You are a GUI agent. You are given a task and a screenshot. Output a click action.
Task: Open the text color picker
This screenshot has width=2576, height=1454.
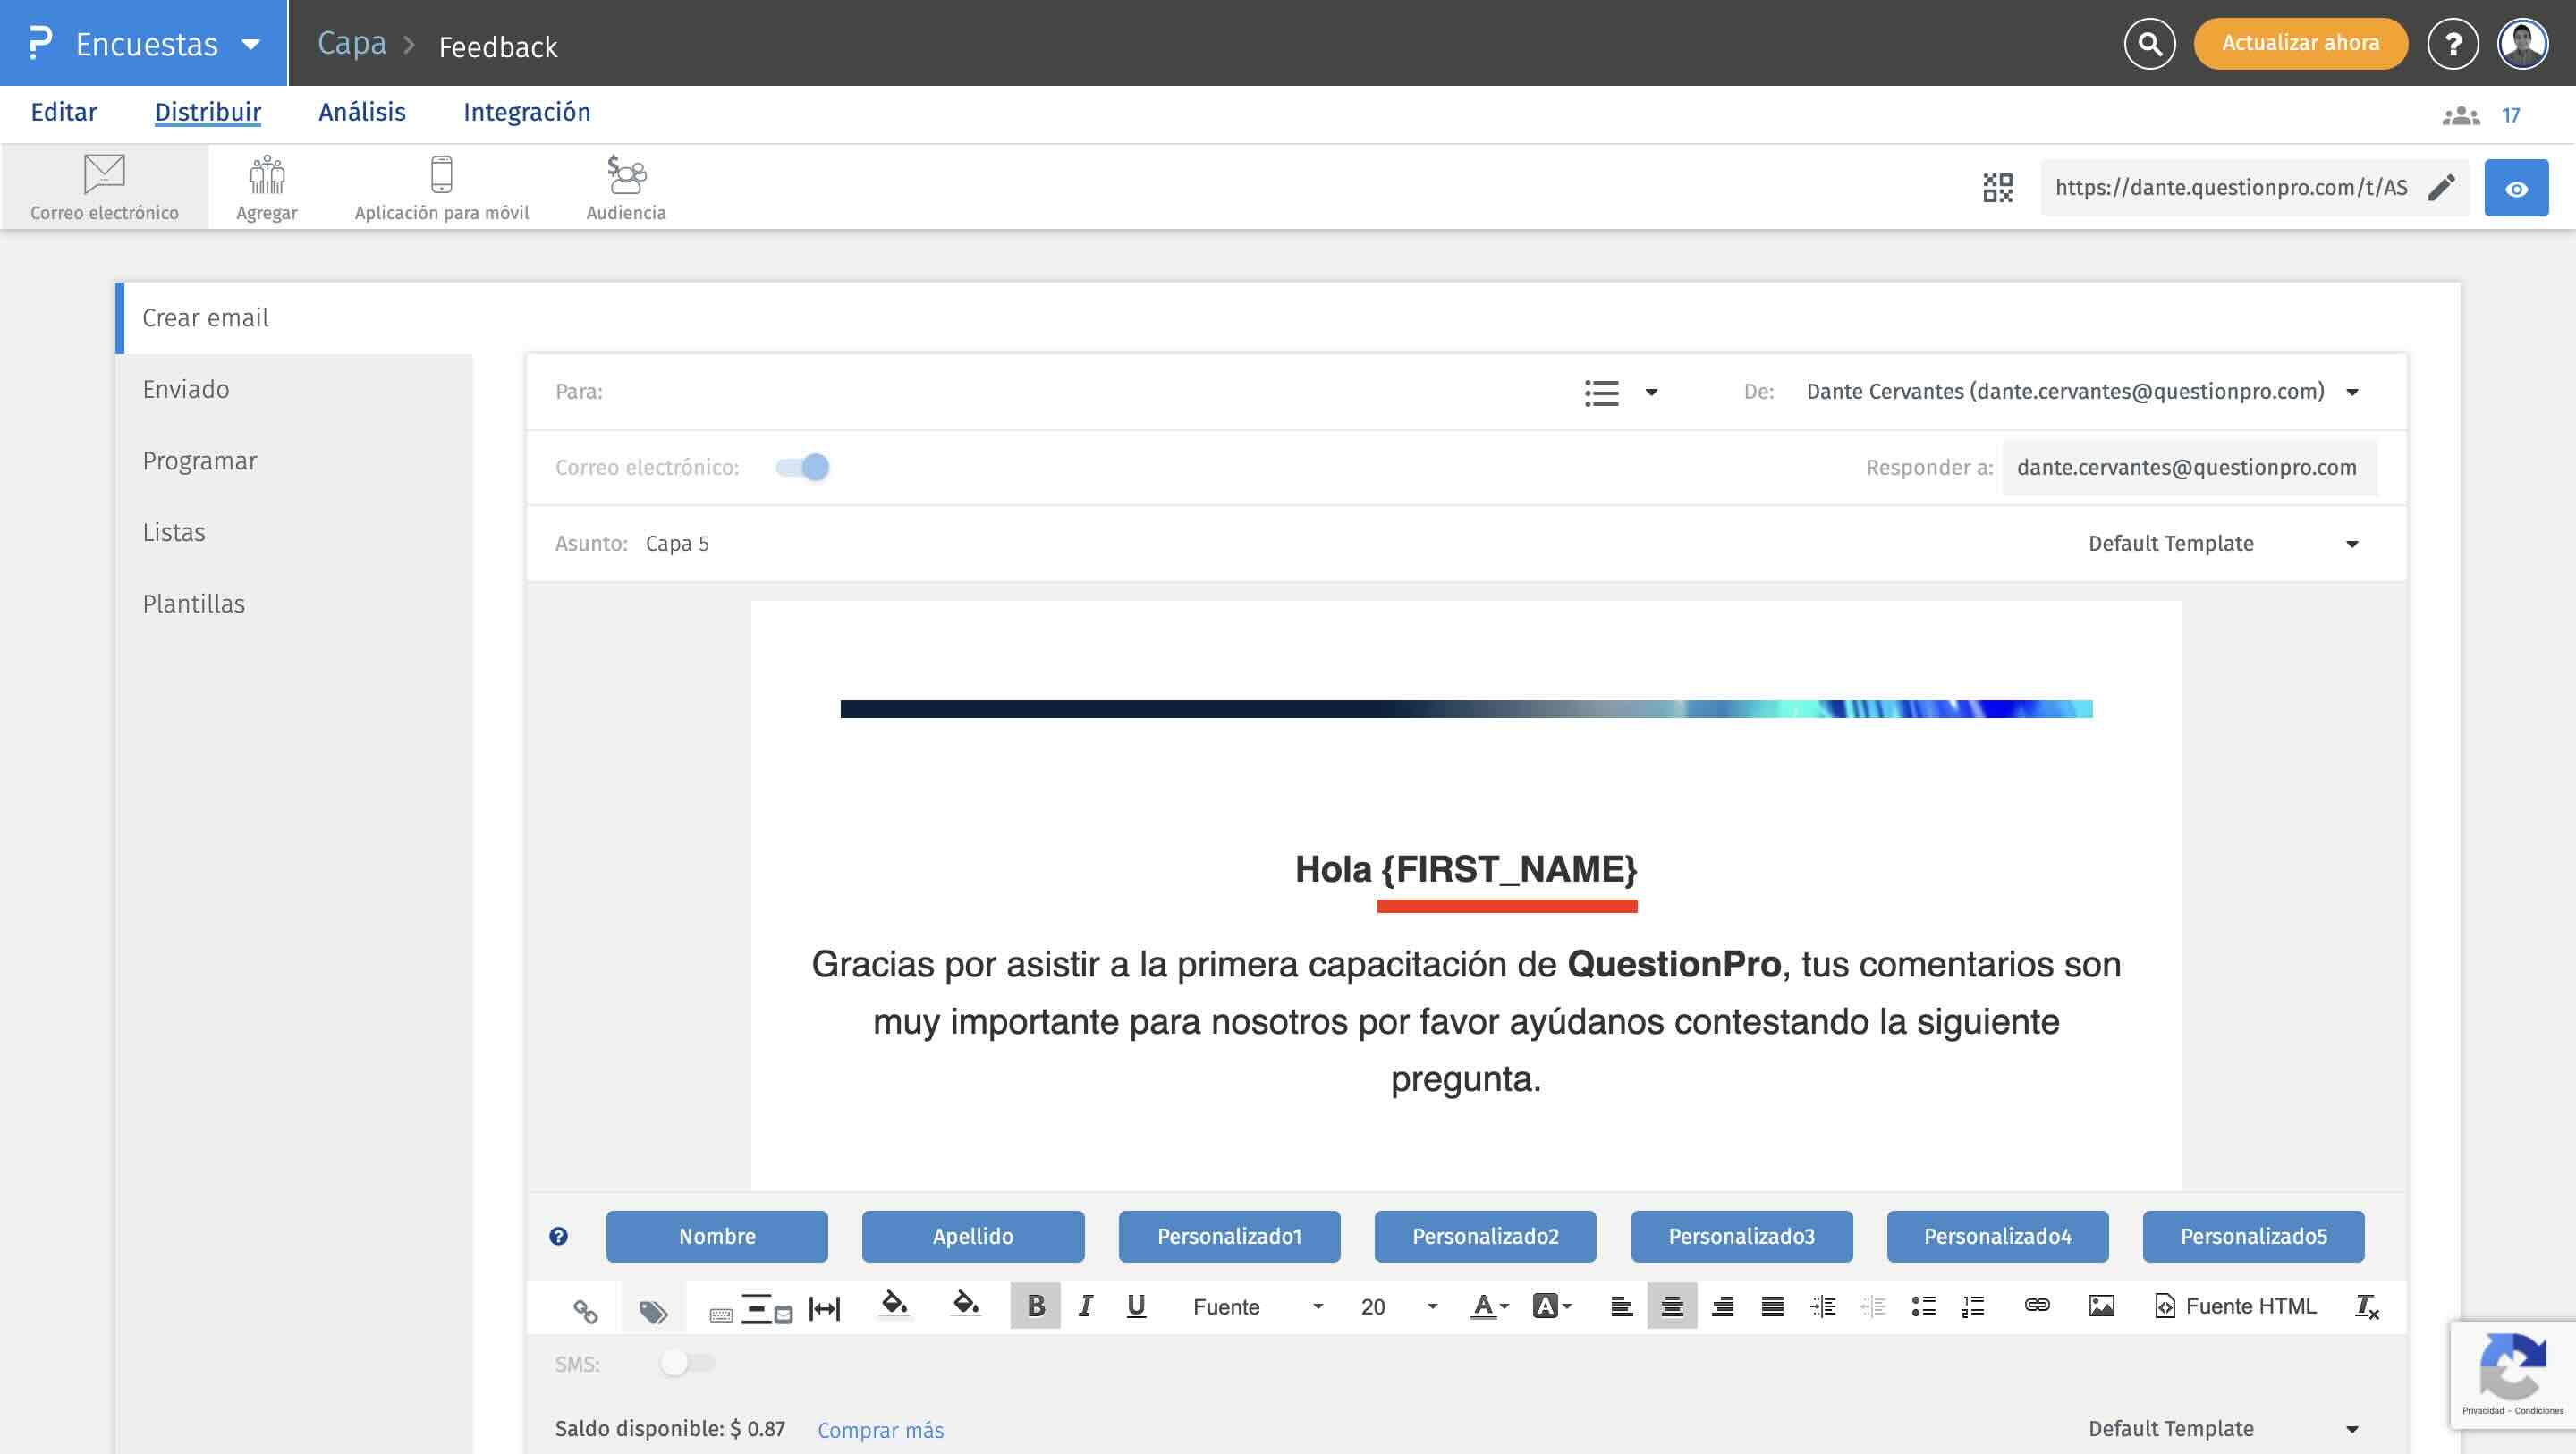(x=1489, y=1306)
